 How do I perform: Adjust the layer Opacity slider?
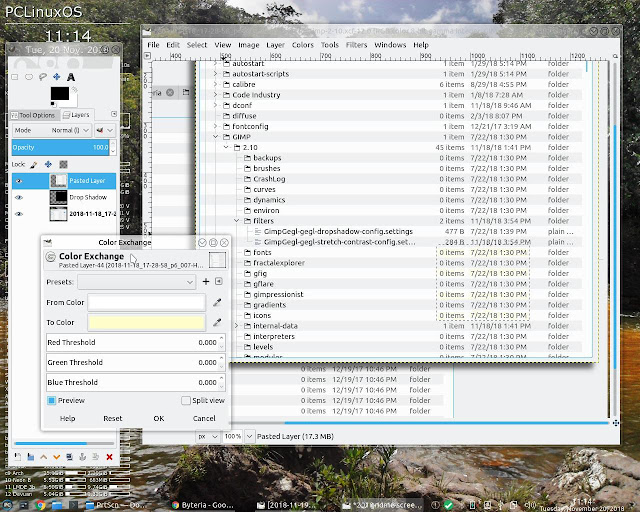click(60, 147)
